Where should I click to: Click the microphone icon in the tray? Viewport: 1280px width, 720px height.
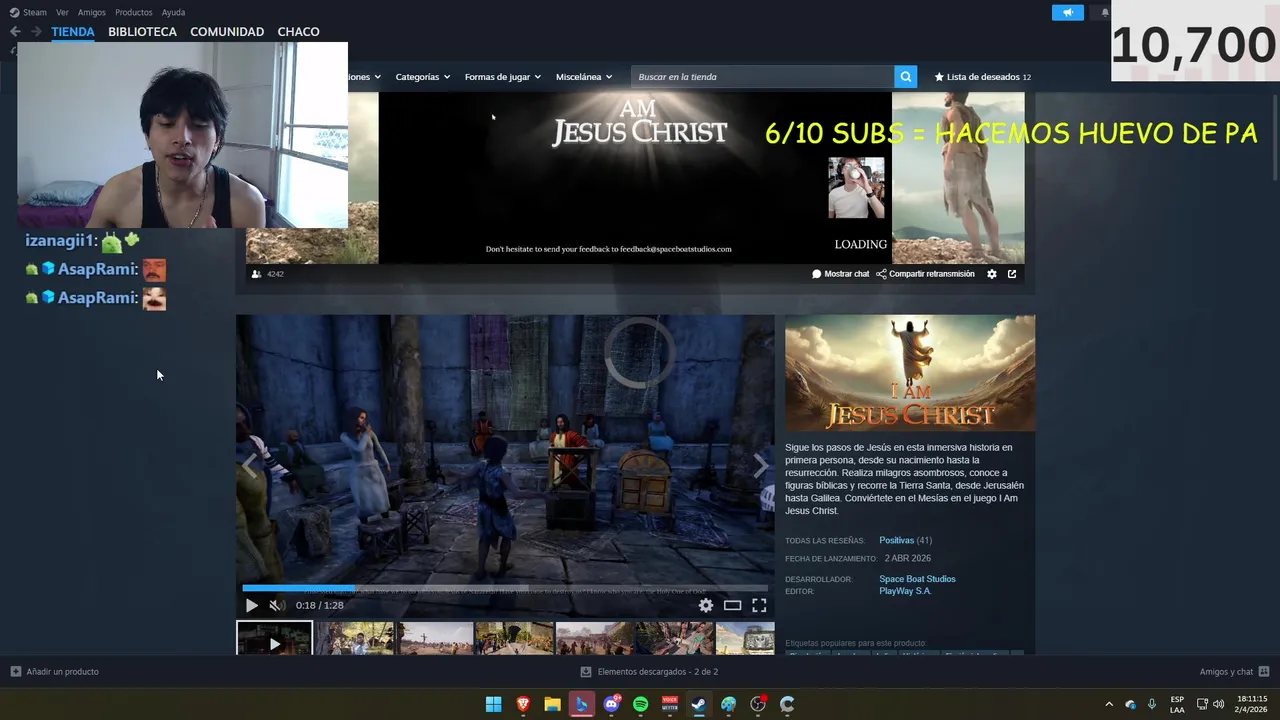pos(1152,704)
